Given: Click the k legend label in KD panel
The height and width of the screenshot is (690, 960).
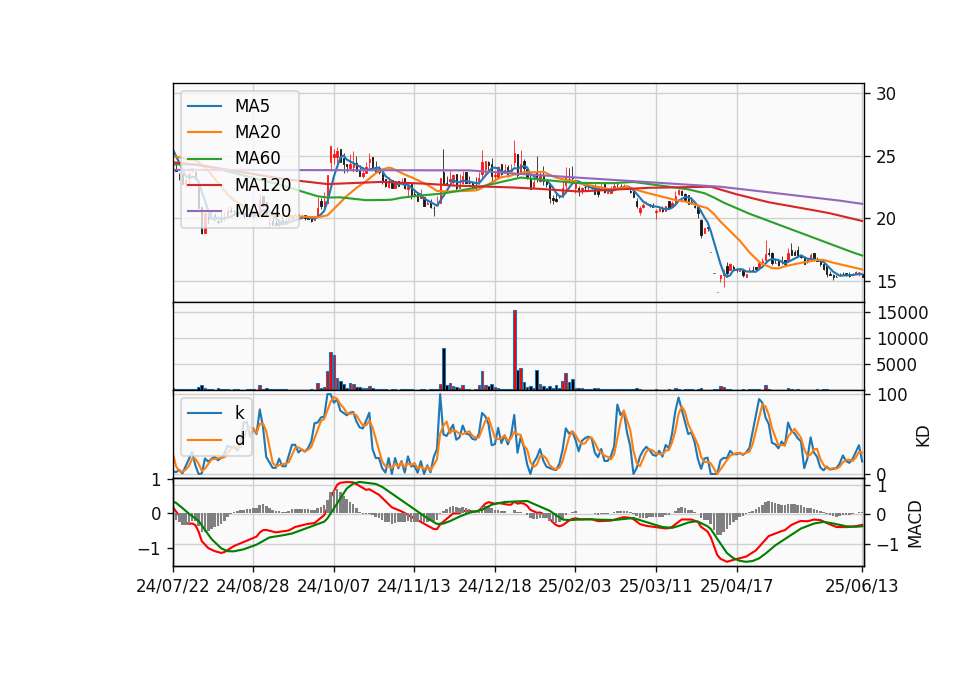Looking at the screenshot, I should point(239,413).
